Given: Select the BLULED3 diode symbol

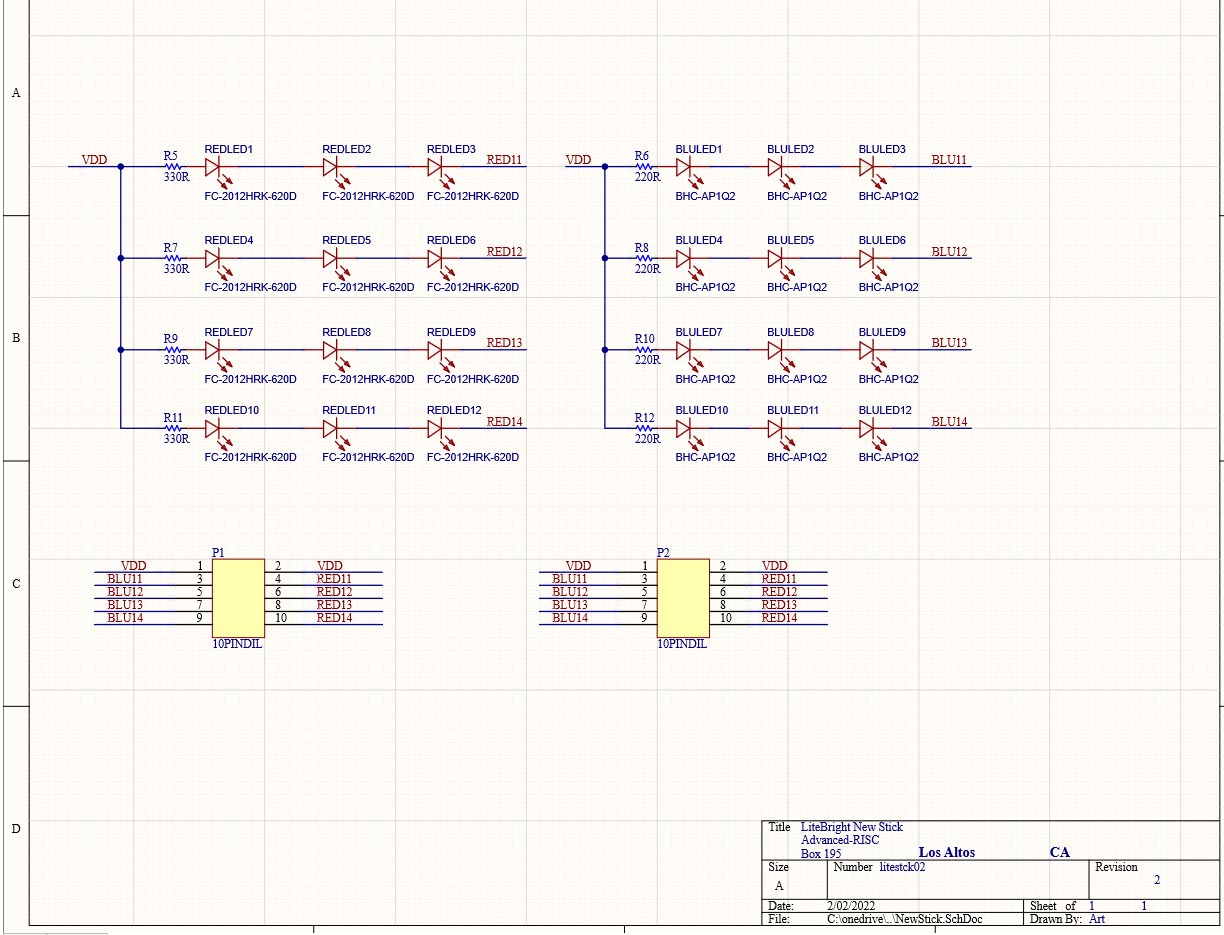Looking at the screenshot, I should [x=866, y=167].
